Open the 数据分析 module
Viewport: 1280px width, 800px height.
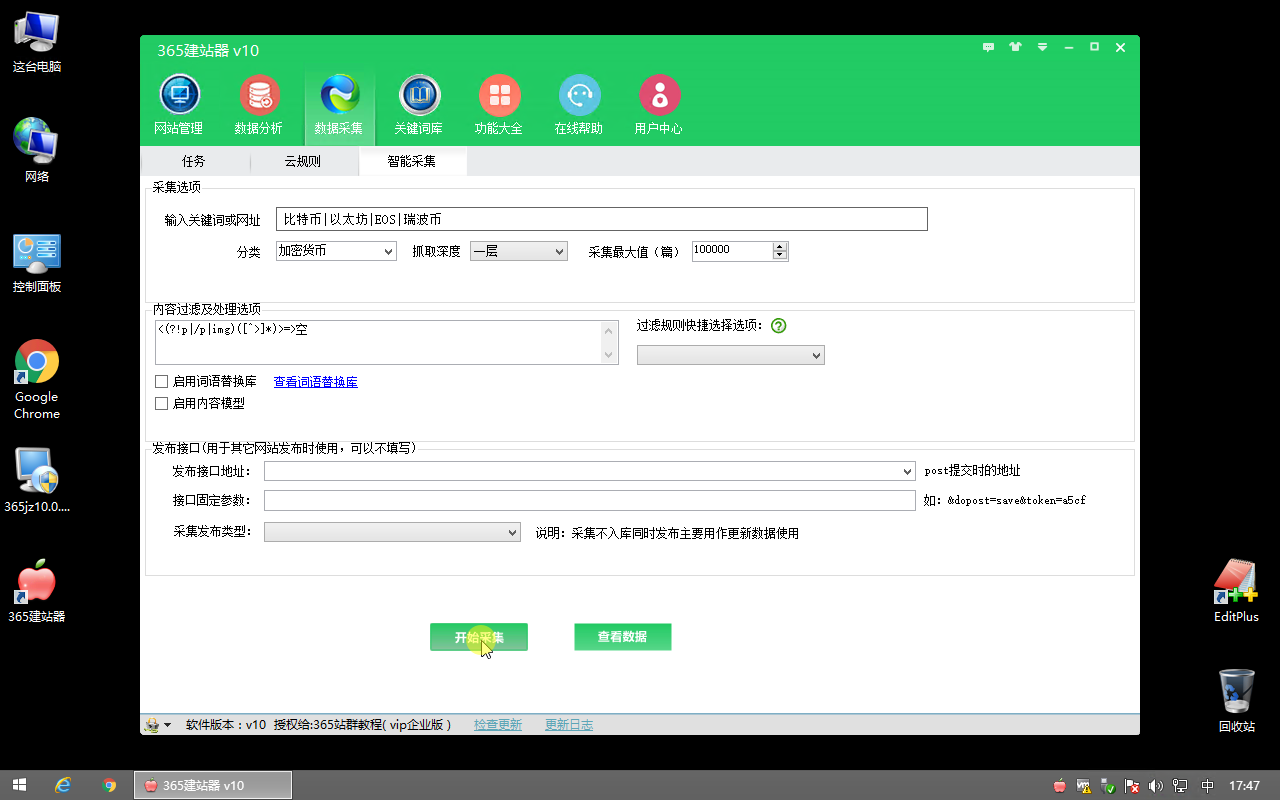(x=259, y=105)
